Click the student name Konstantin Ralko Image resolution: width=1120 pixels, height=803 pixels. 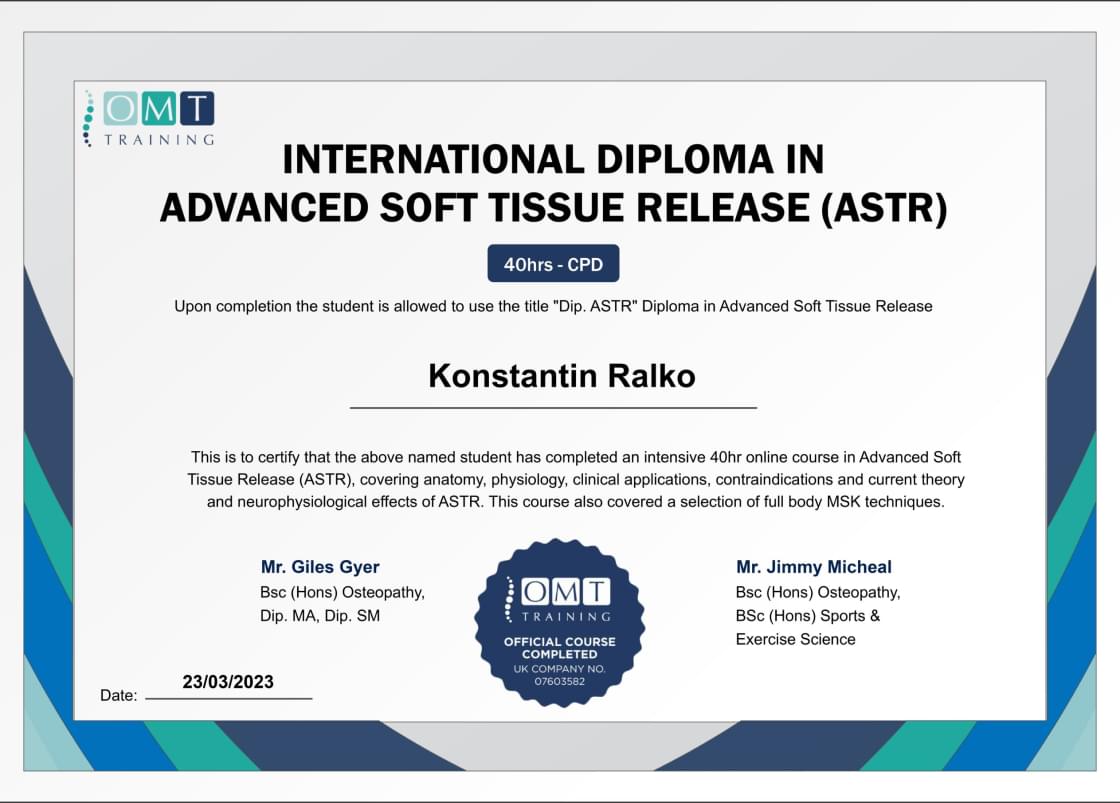click(x=561, y=376)
